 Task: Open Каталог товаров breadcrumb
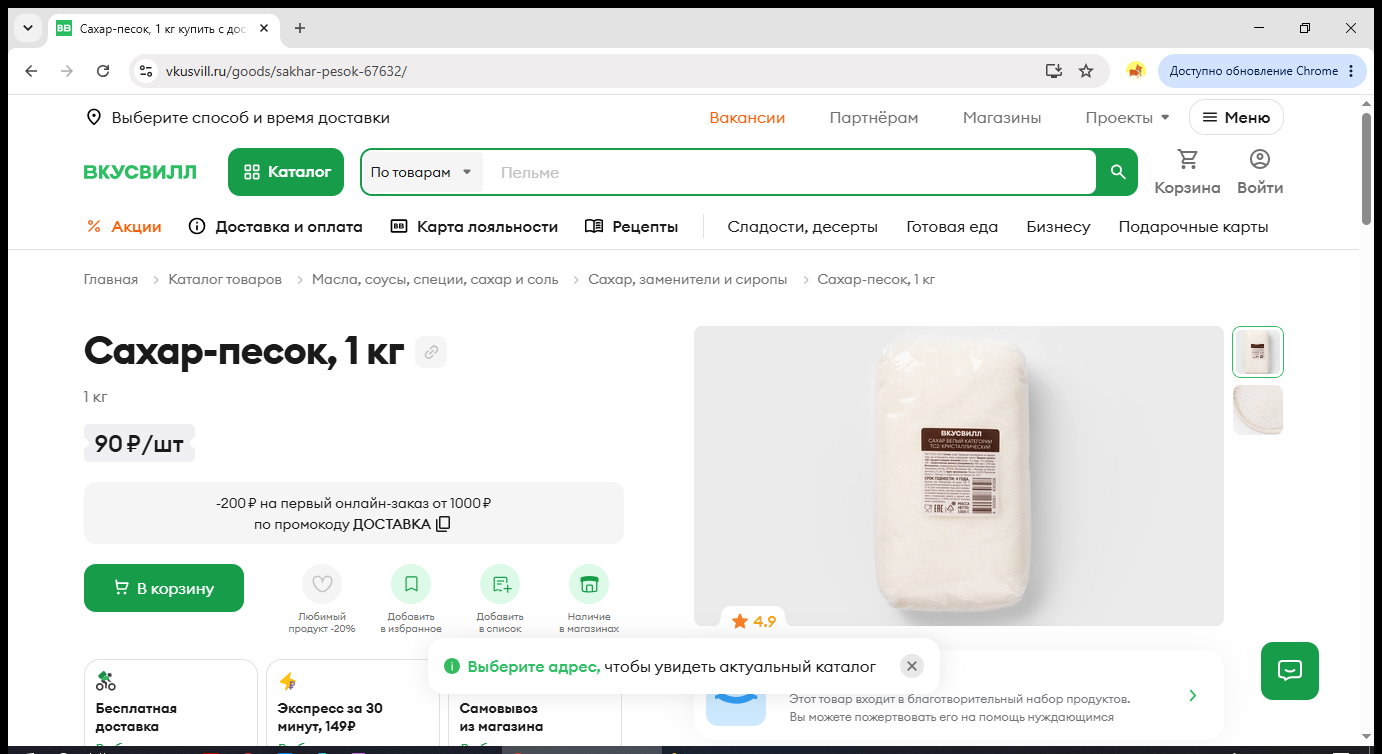[225, 280]
